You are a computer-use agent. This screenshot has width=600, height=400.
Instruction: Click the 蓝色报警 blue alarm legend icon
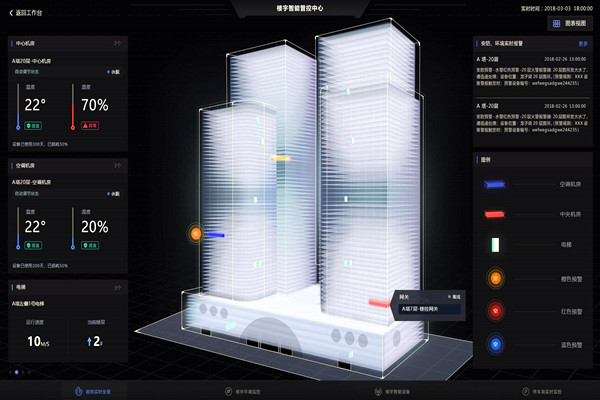coord(494,345)
